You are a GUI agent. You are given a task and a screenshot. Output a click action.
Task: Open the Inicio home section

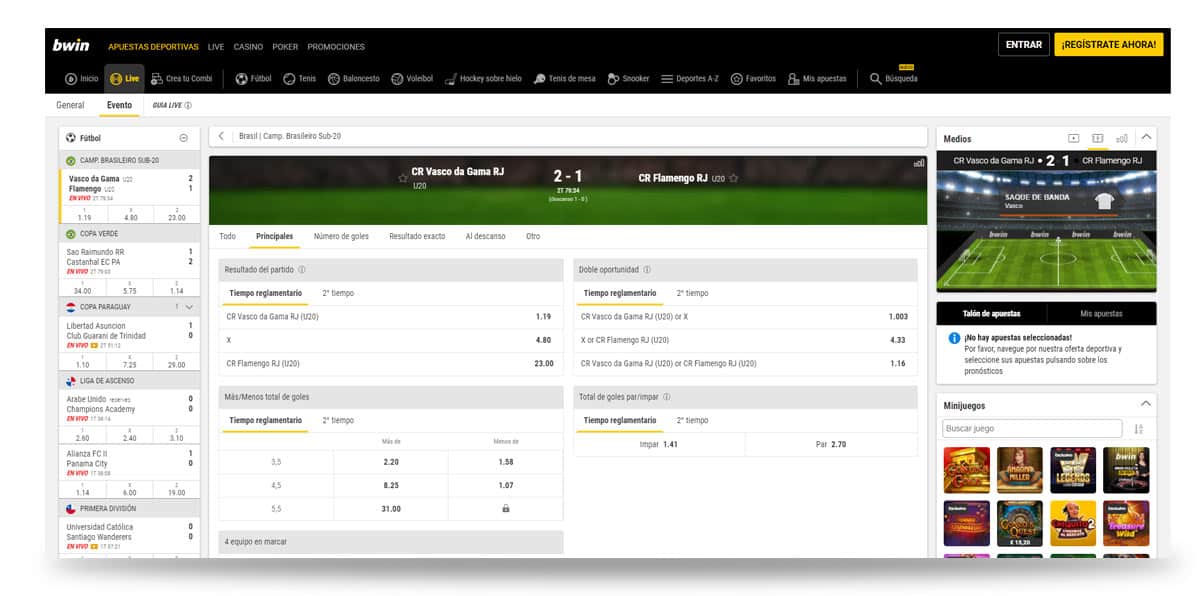point(82,78)
